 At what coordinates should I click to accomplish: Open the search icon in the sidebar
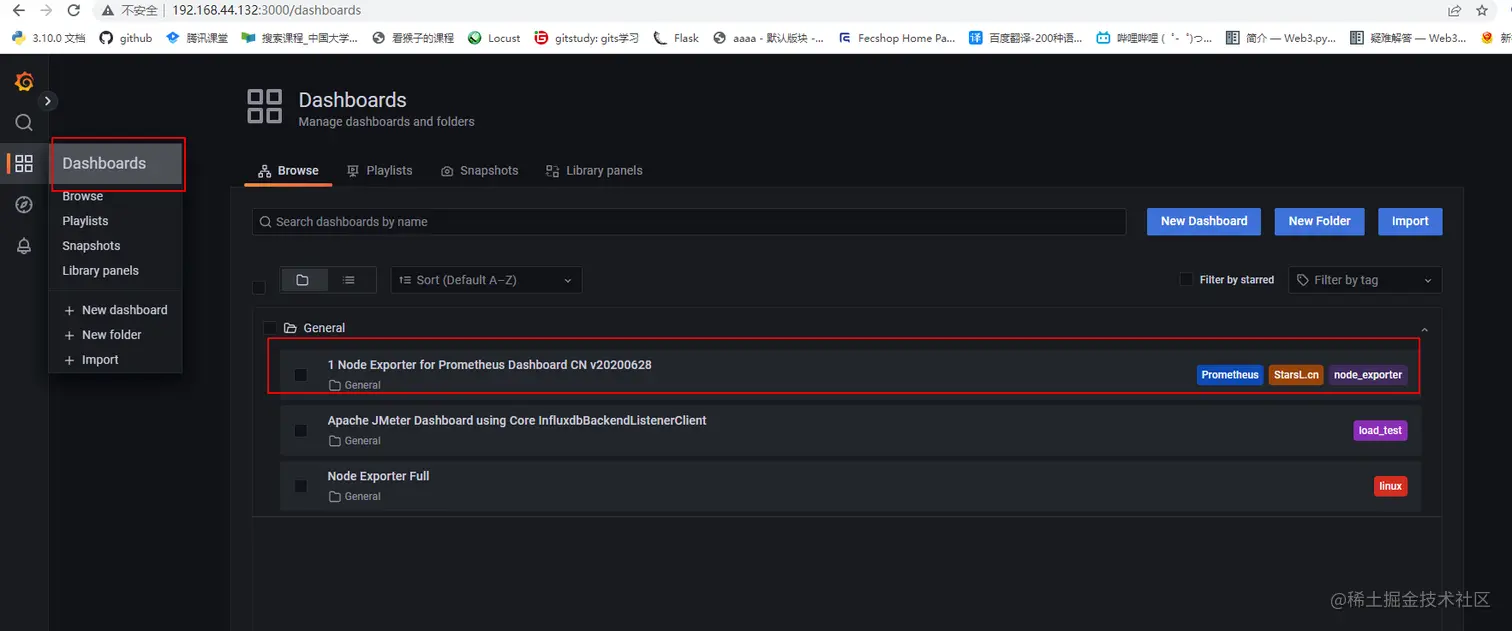tap(24, 122)
